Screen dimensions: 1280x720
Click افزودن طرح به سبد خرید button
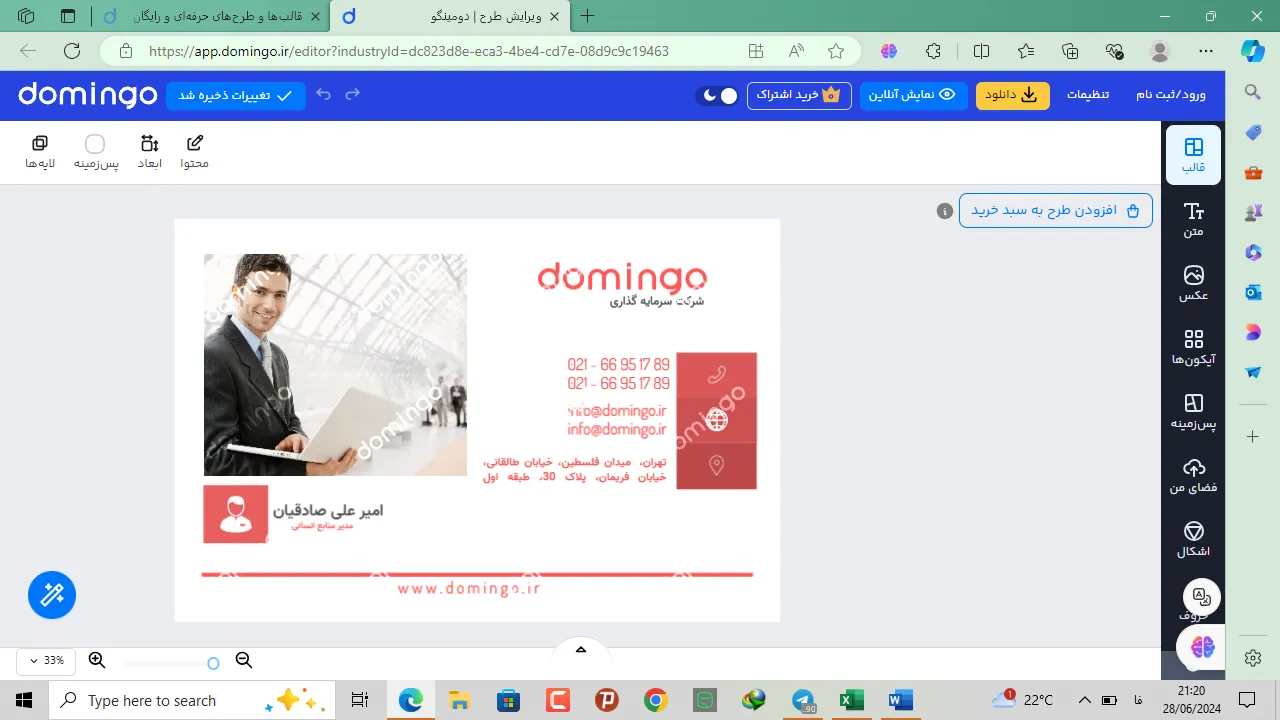(x=1056, y=211)
